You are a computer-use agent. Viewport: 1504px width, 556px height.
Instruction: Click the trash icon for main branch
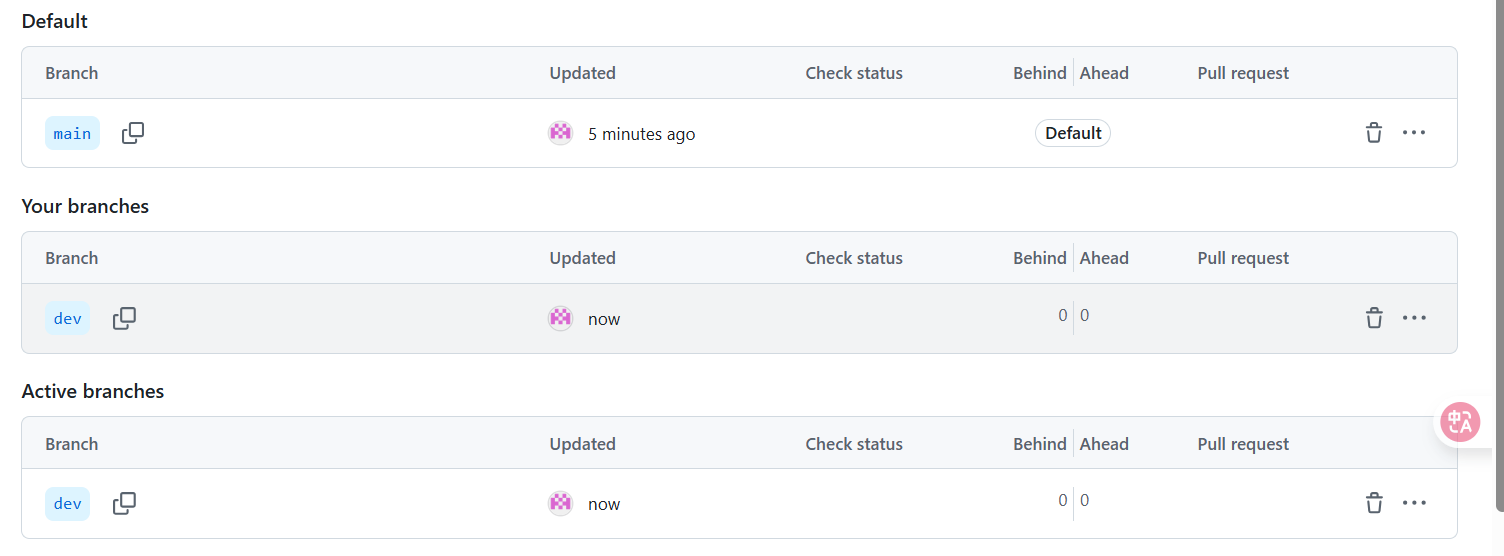[1374, 133]
